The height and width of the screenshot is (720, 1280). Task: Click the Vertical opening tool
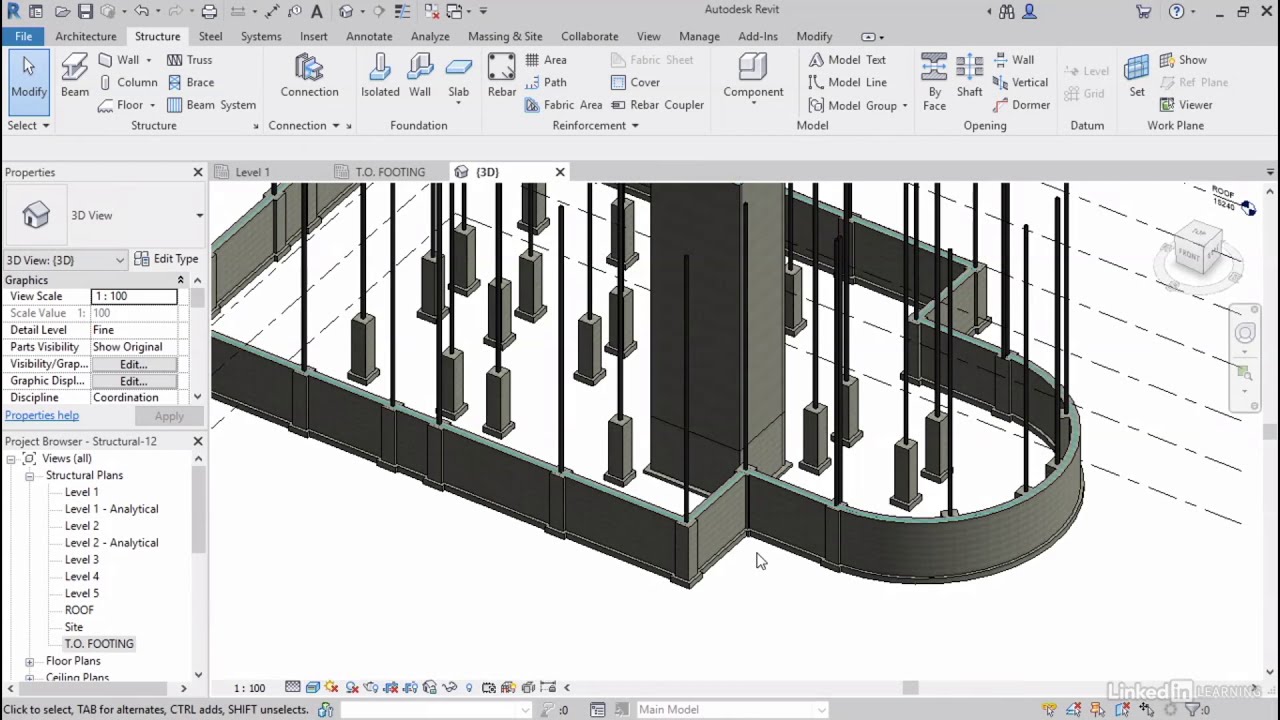pyautogui.click(x=1021, y=82)
